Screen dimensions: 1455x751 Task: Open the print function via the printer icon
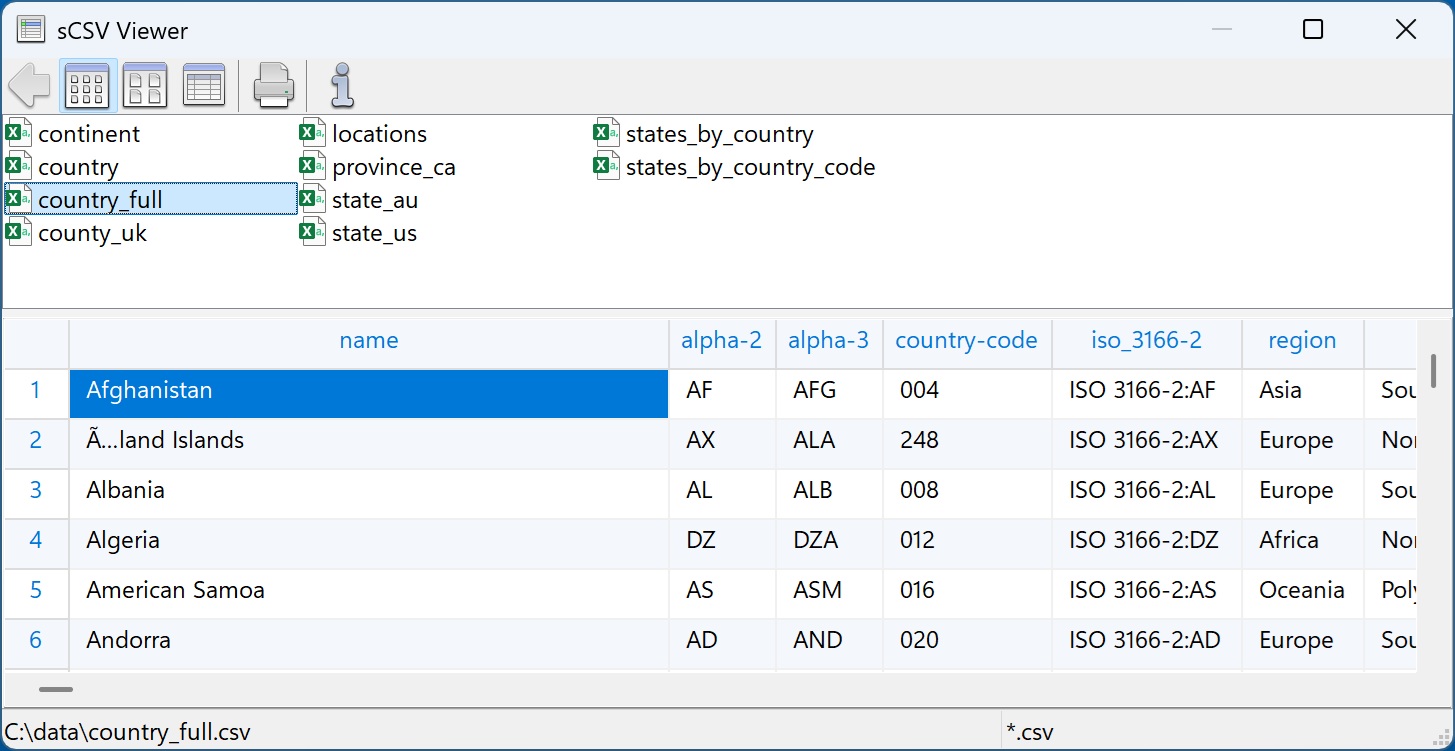tap(273, 85)
